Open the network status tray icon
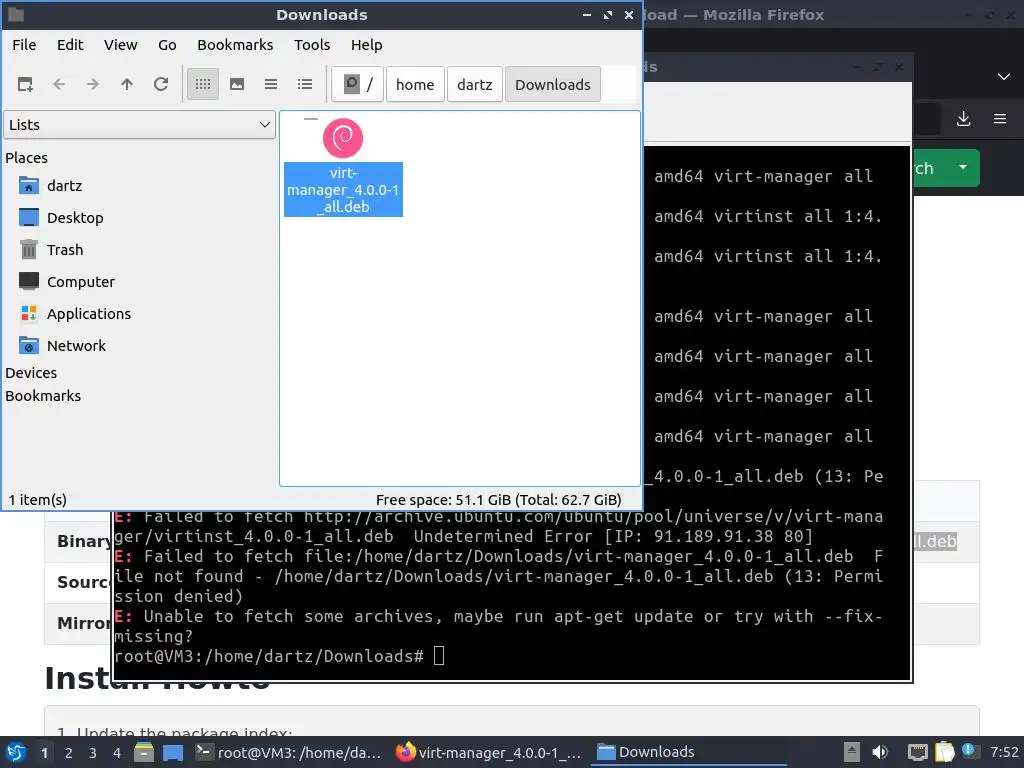This screenshot has height=768, width=1024. coord(918,752)
